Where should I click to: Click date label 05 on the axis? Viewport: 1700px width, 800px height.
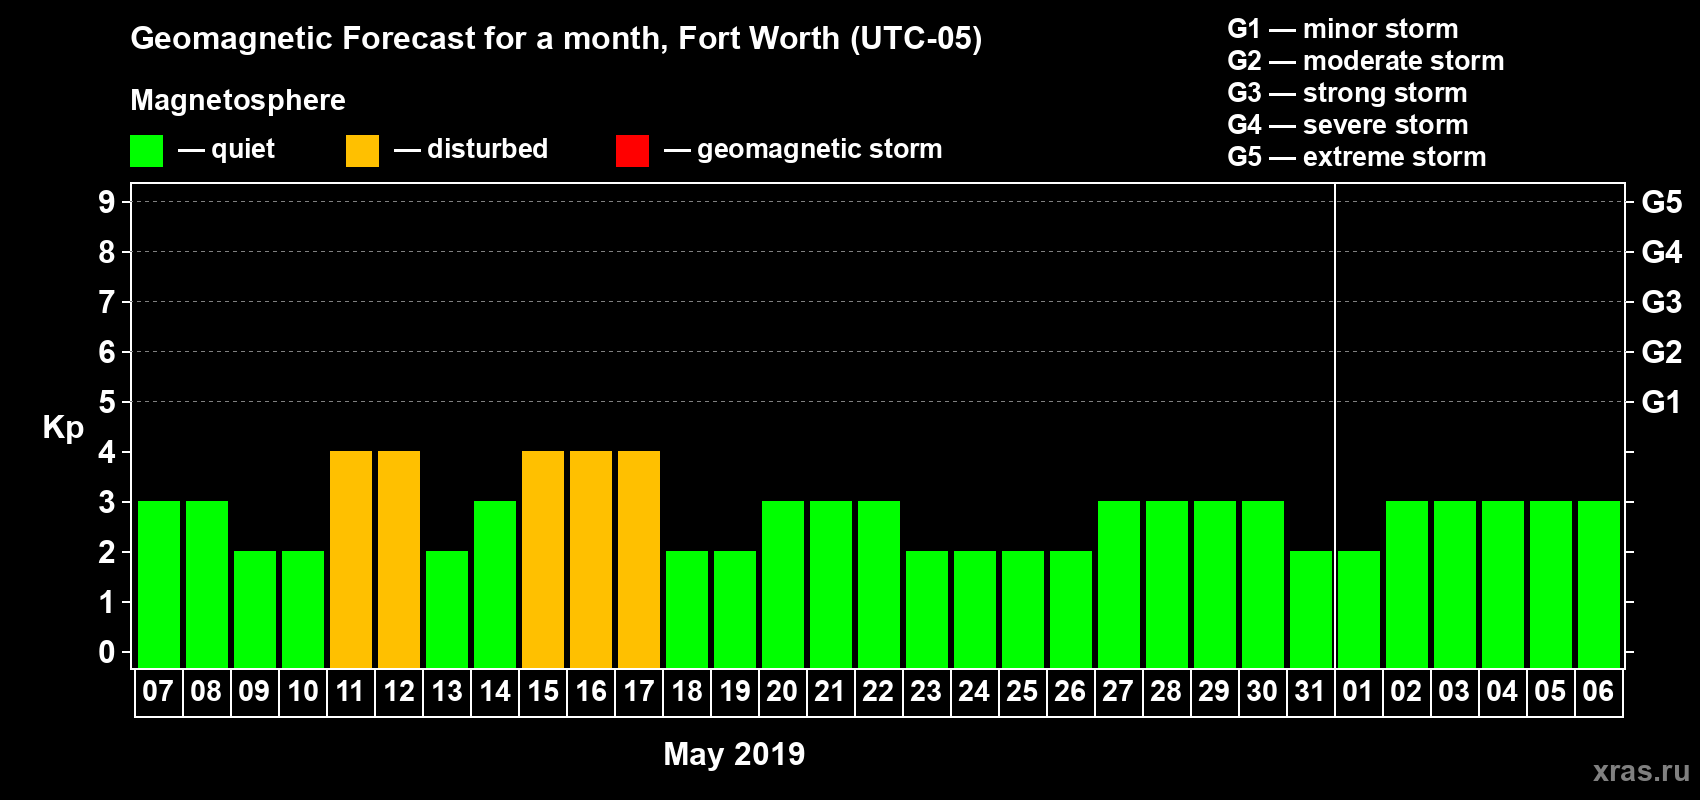coord(1550,692)
